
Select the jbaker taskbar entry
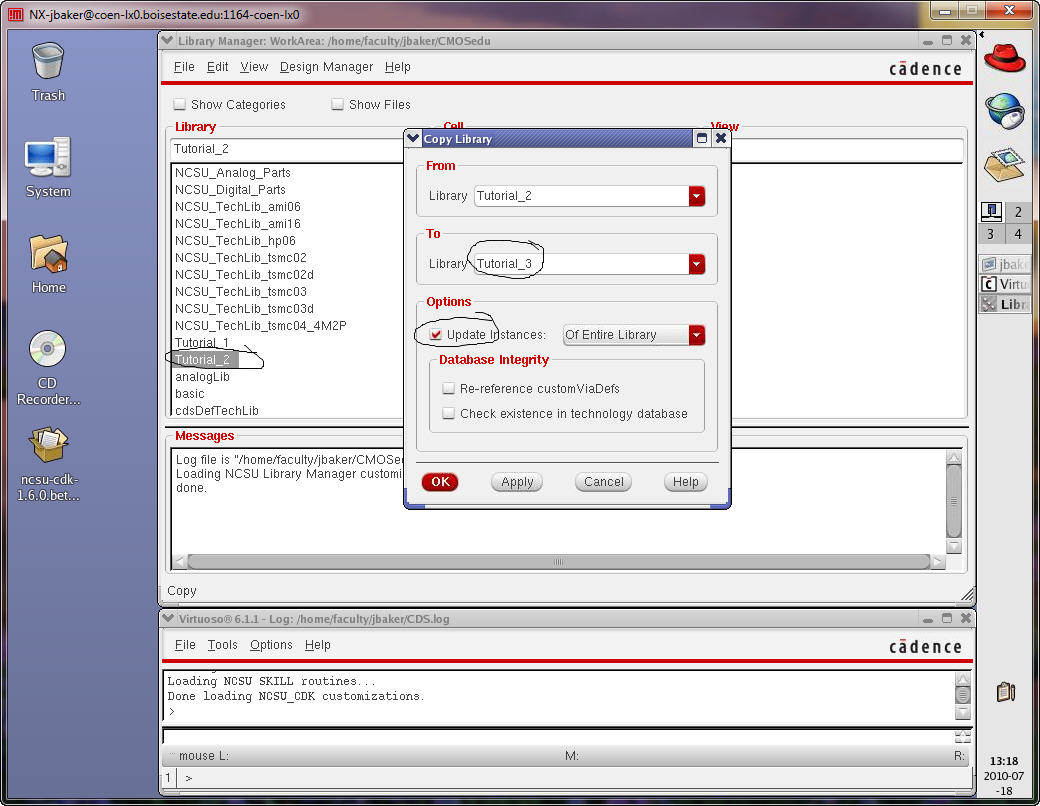point(1004,264)
